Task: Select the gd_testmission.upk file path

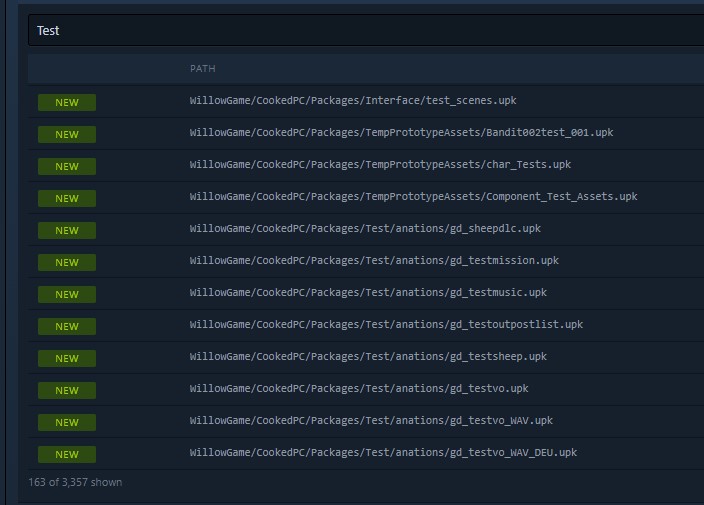Action: [374, 260]
